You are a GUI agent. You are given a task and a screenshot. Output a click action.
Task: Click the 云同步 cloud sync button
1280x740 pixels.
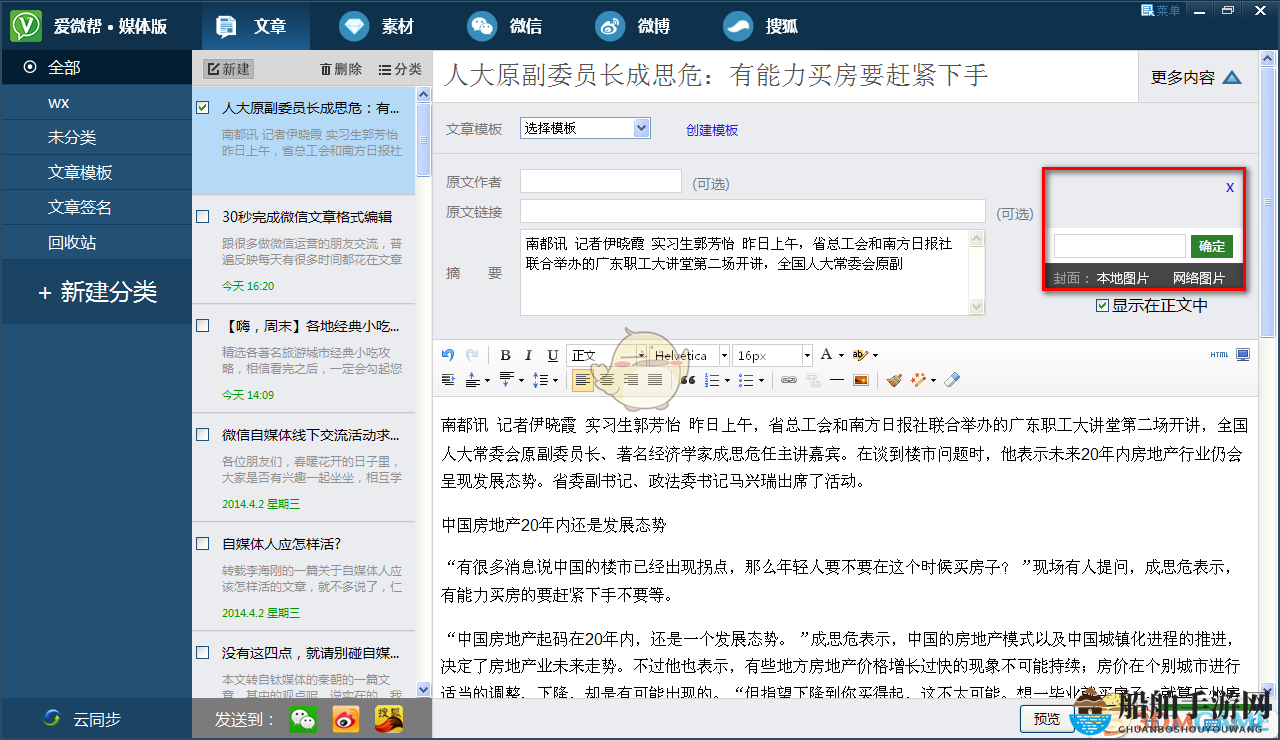point(84,719)
